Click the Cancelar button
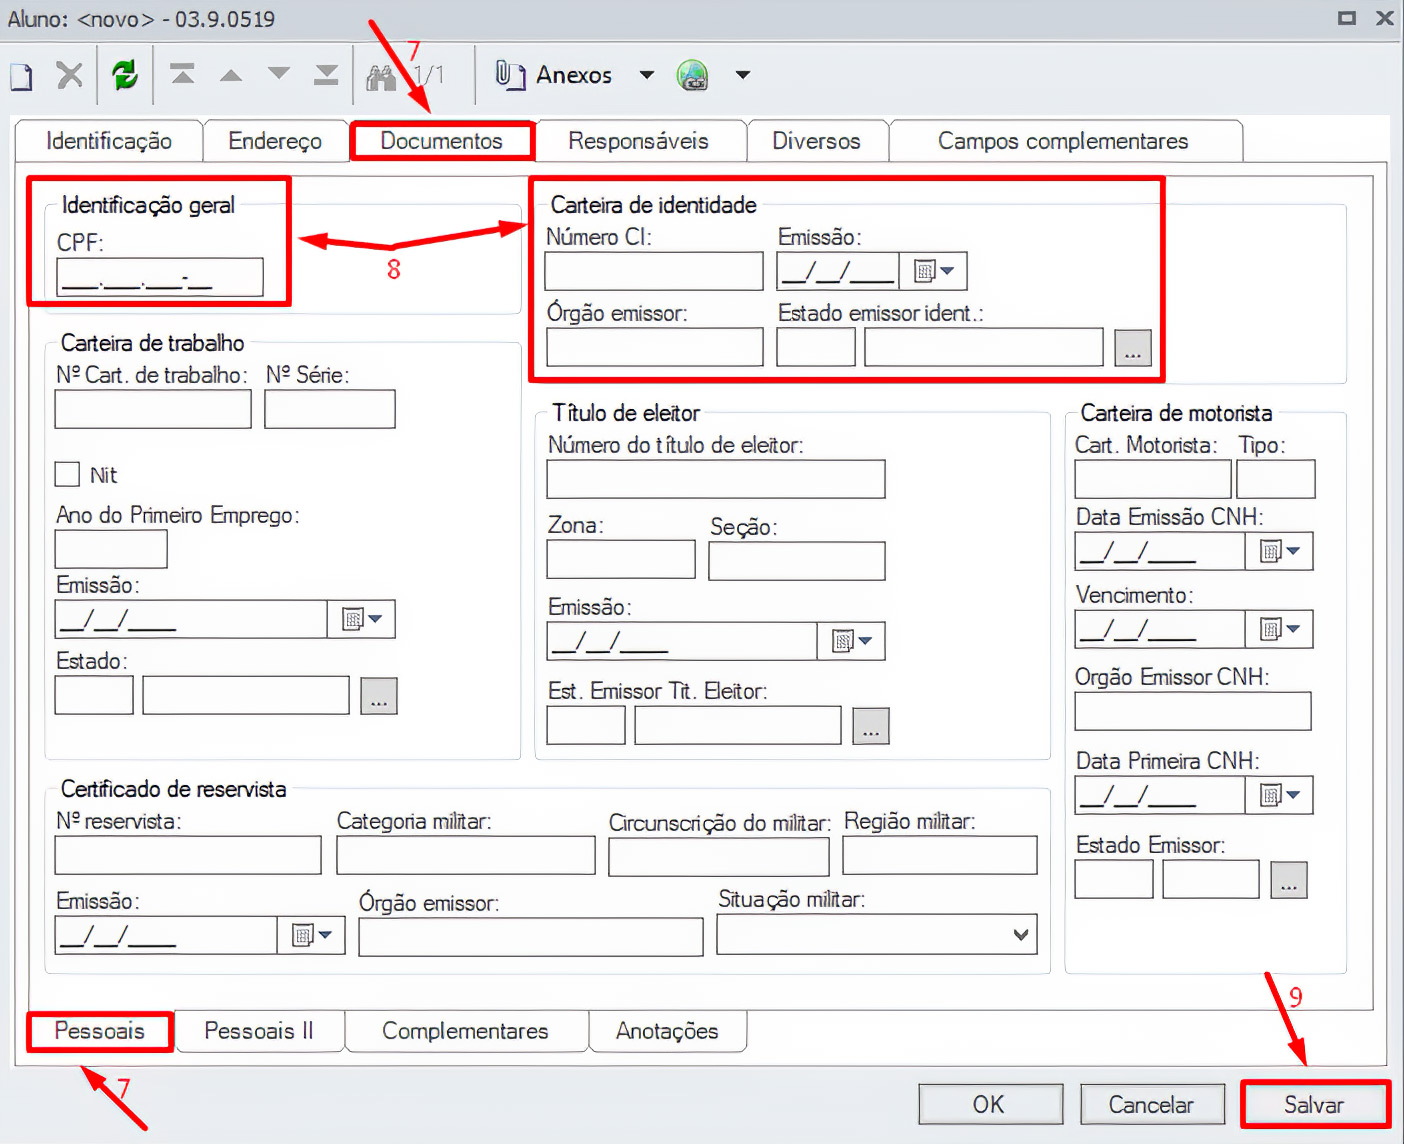The width and height of the screenshot is (1404, 1144). 1150,1105
